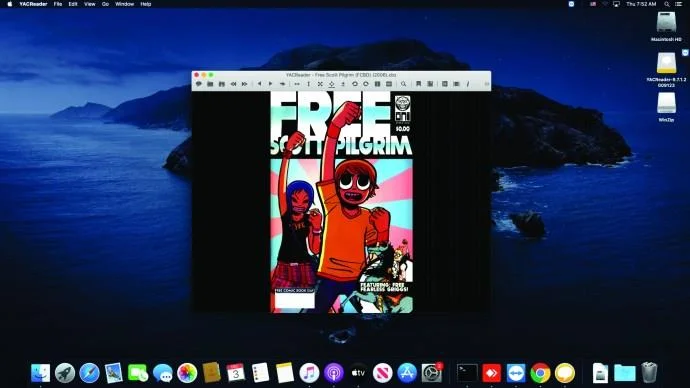This screenshot has width=690, height=388.
Task: Select the WinZip volume on desktop
Action: [x=666, y=106]
